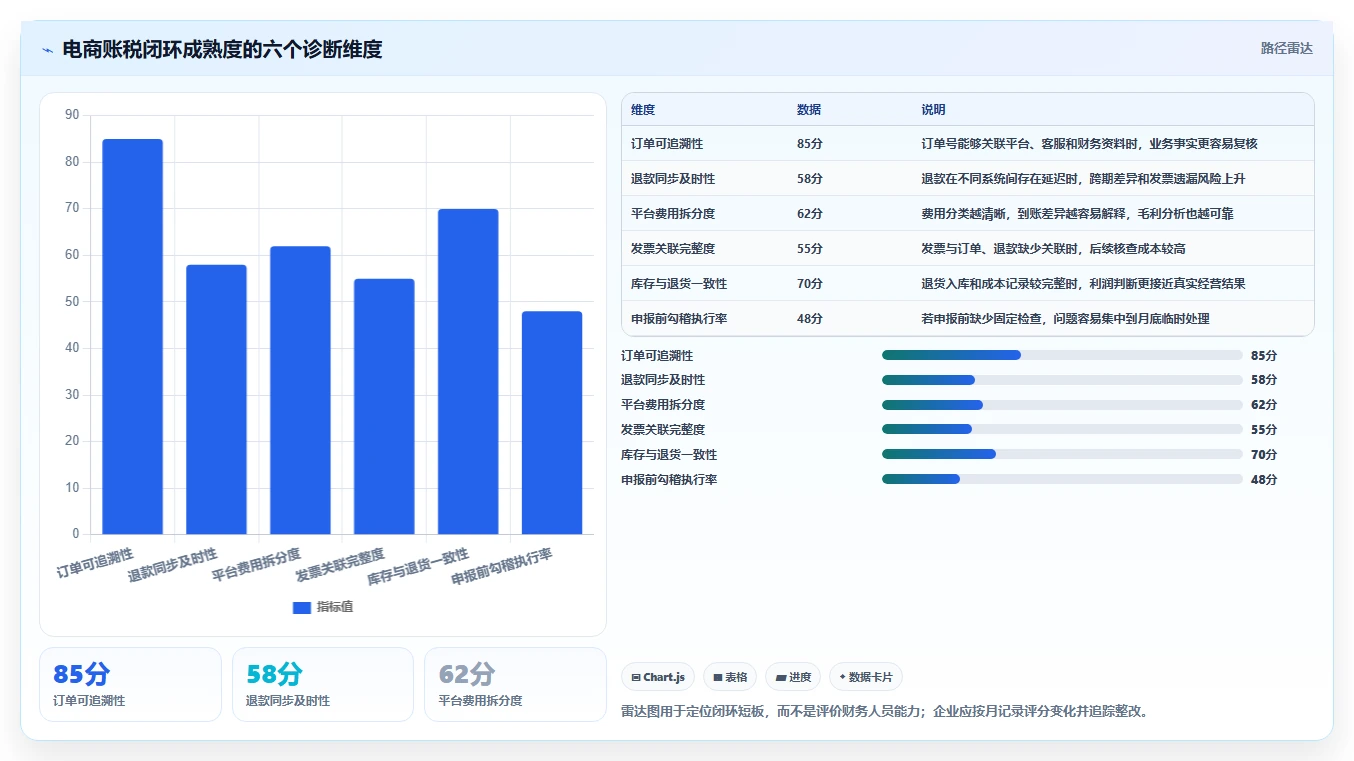This screenshot has width=1354, height=761.
Task: Click description starting 退款在不同系统间存在延迟
Action: click(x=1083, y=179)
